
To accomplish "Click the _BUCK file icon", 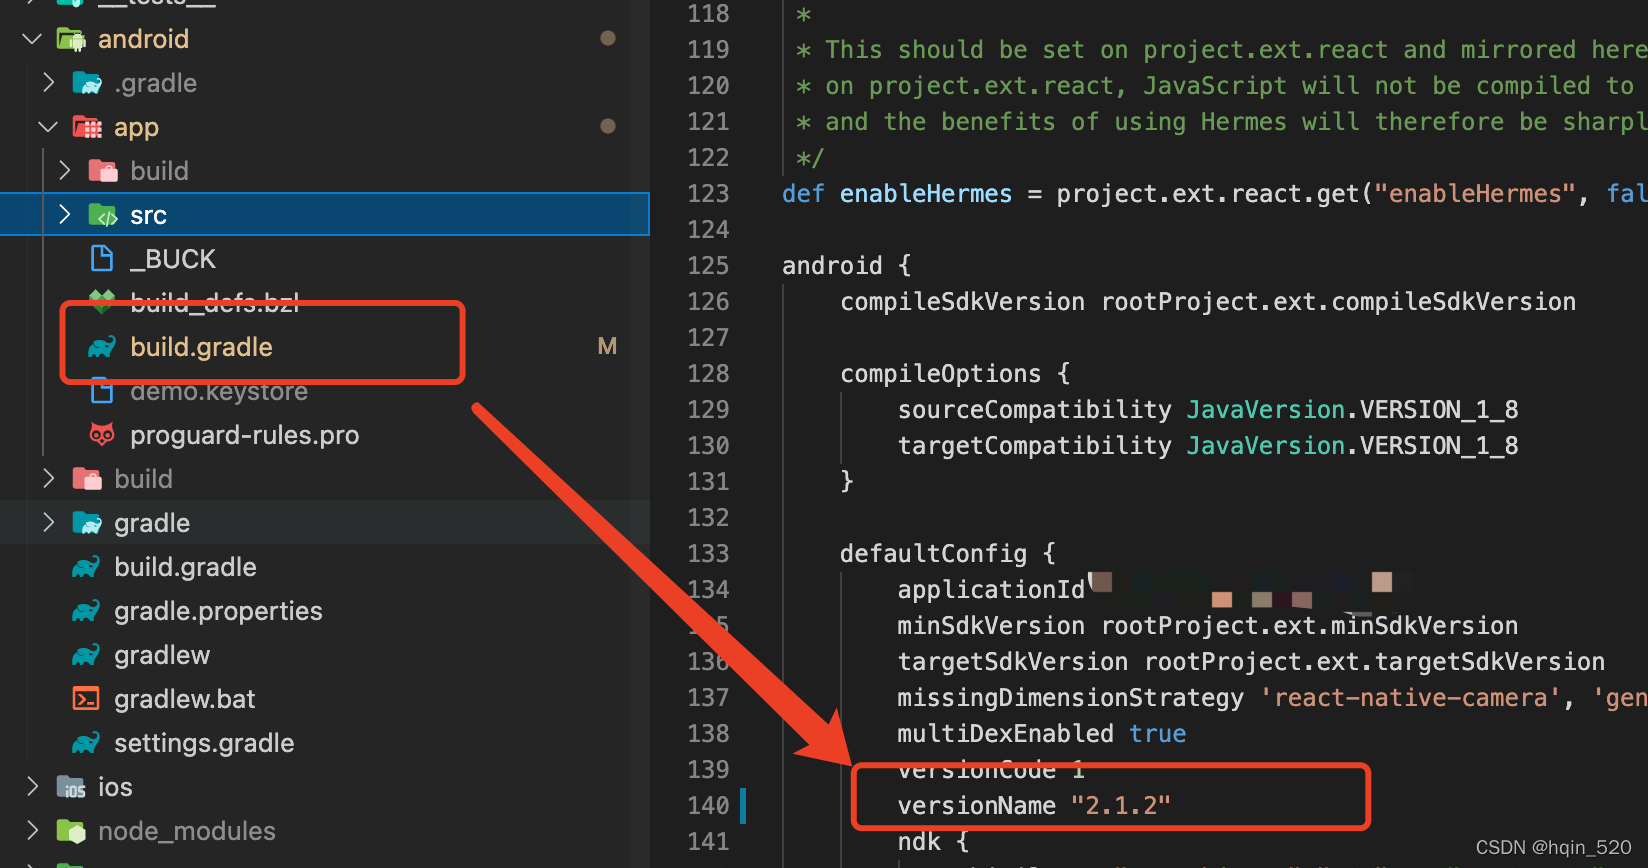I will pos(102,259).
